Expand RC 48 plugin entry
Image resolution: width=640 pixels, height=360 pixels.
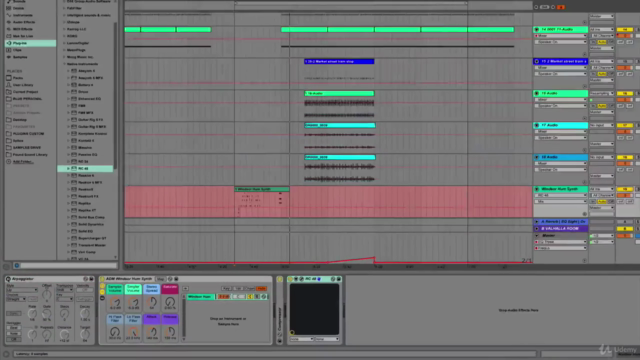[x=68, y=168]
